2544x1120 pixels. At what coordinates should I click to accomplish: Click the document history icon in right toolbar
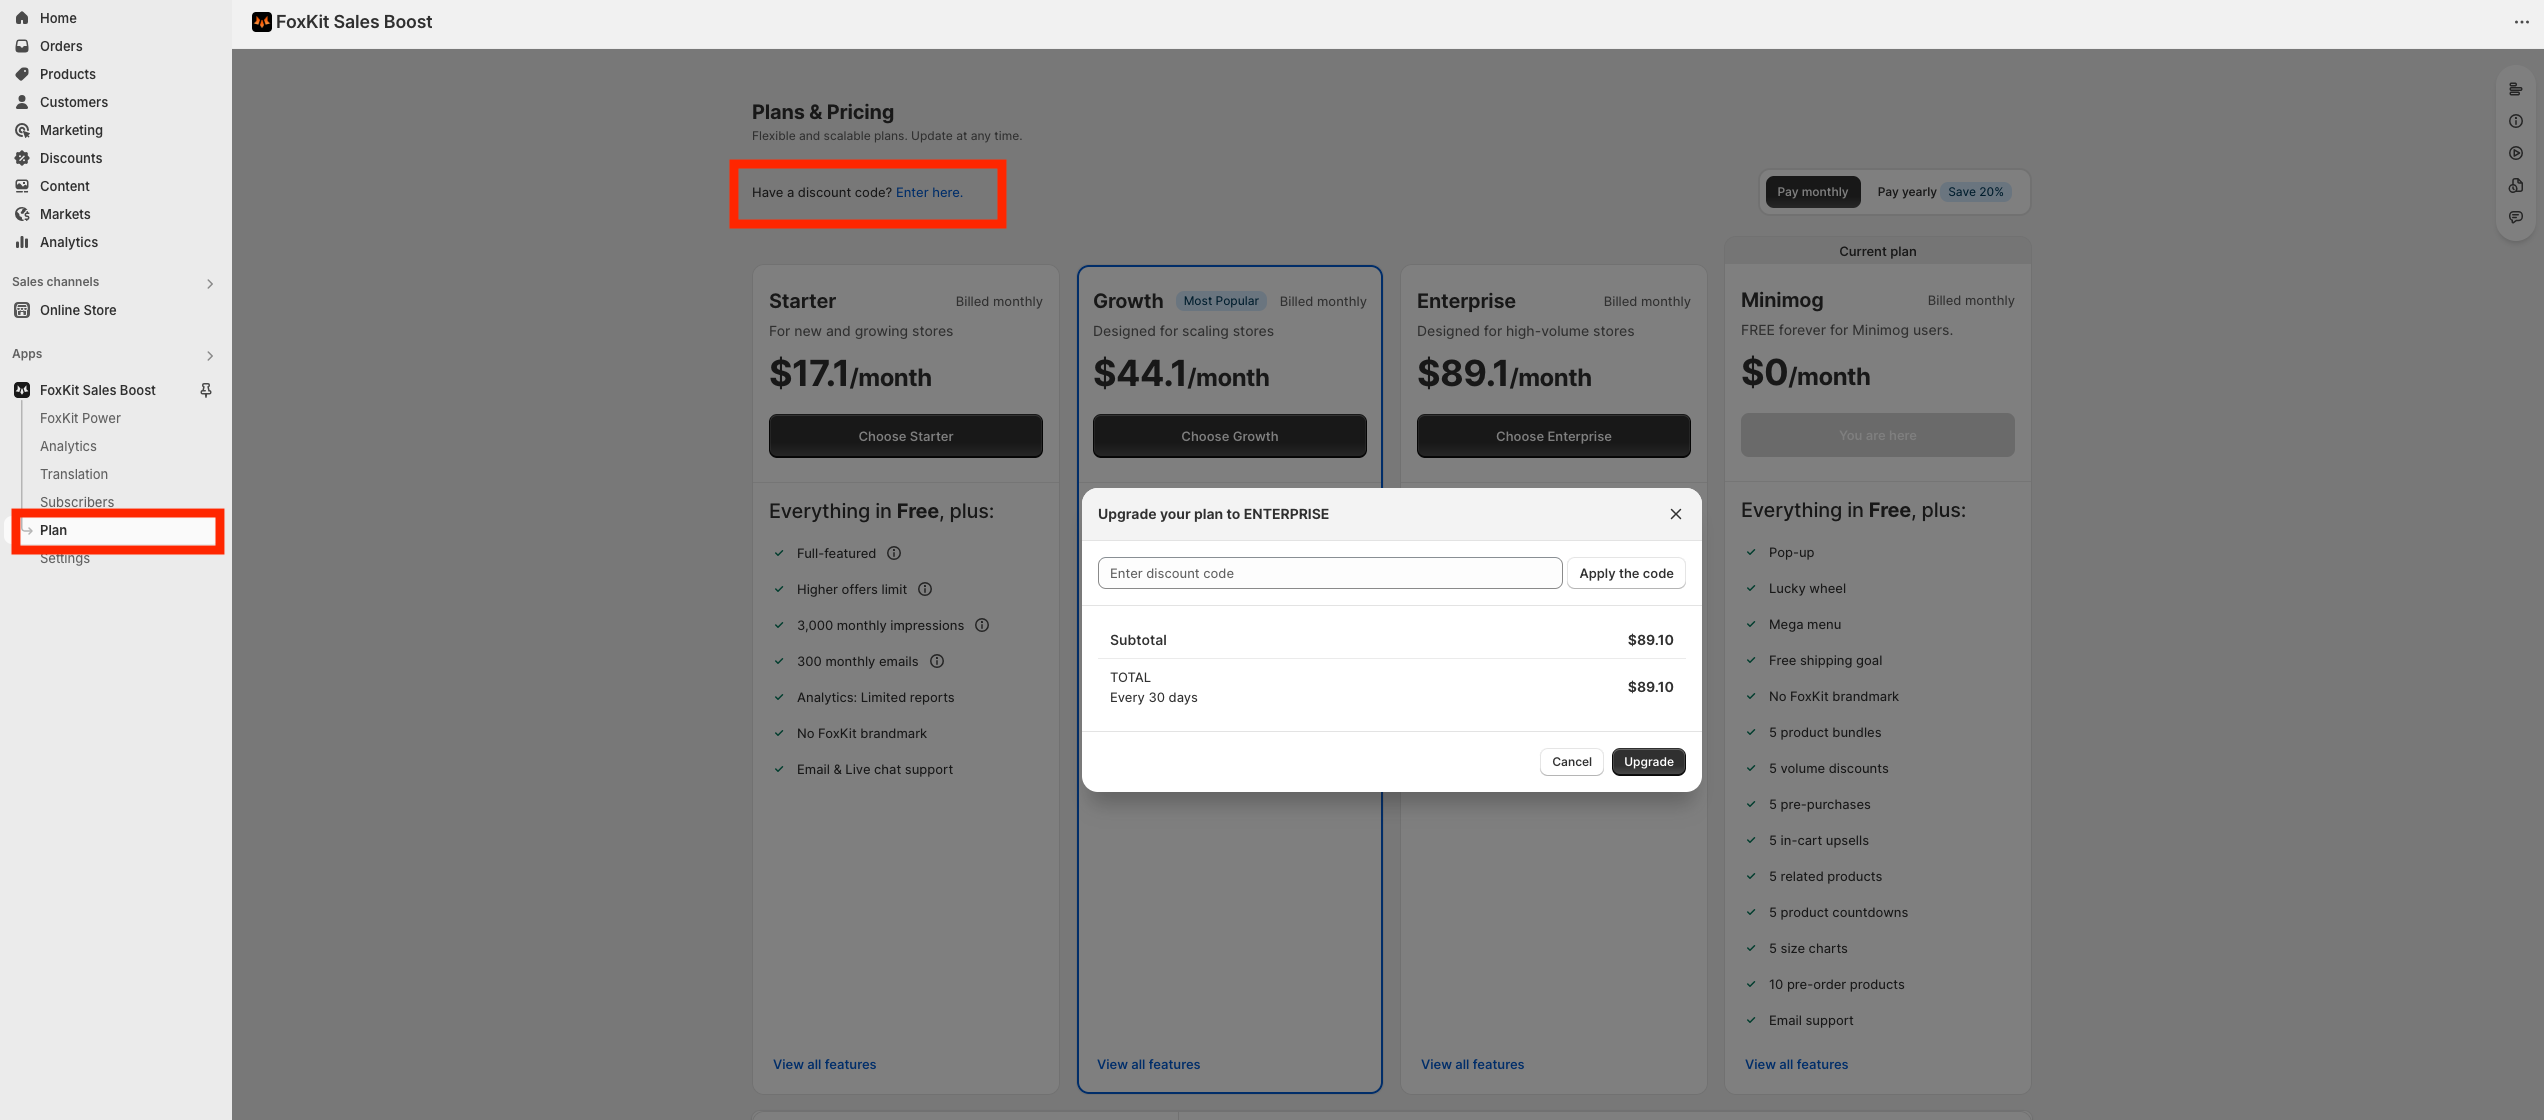[2516, 185]
